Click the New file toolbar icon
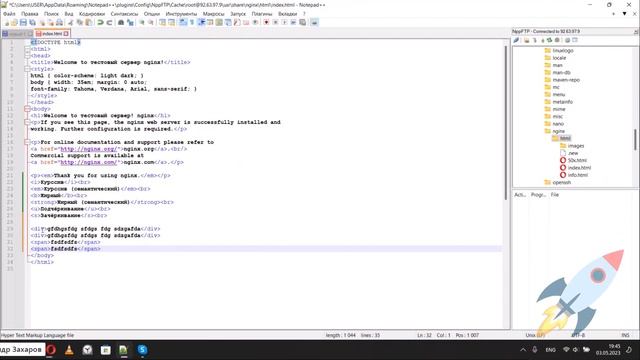The height and width of the screenshot is (360, 640). point(6,22)
